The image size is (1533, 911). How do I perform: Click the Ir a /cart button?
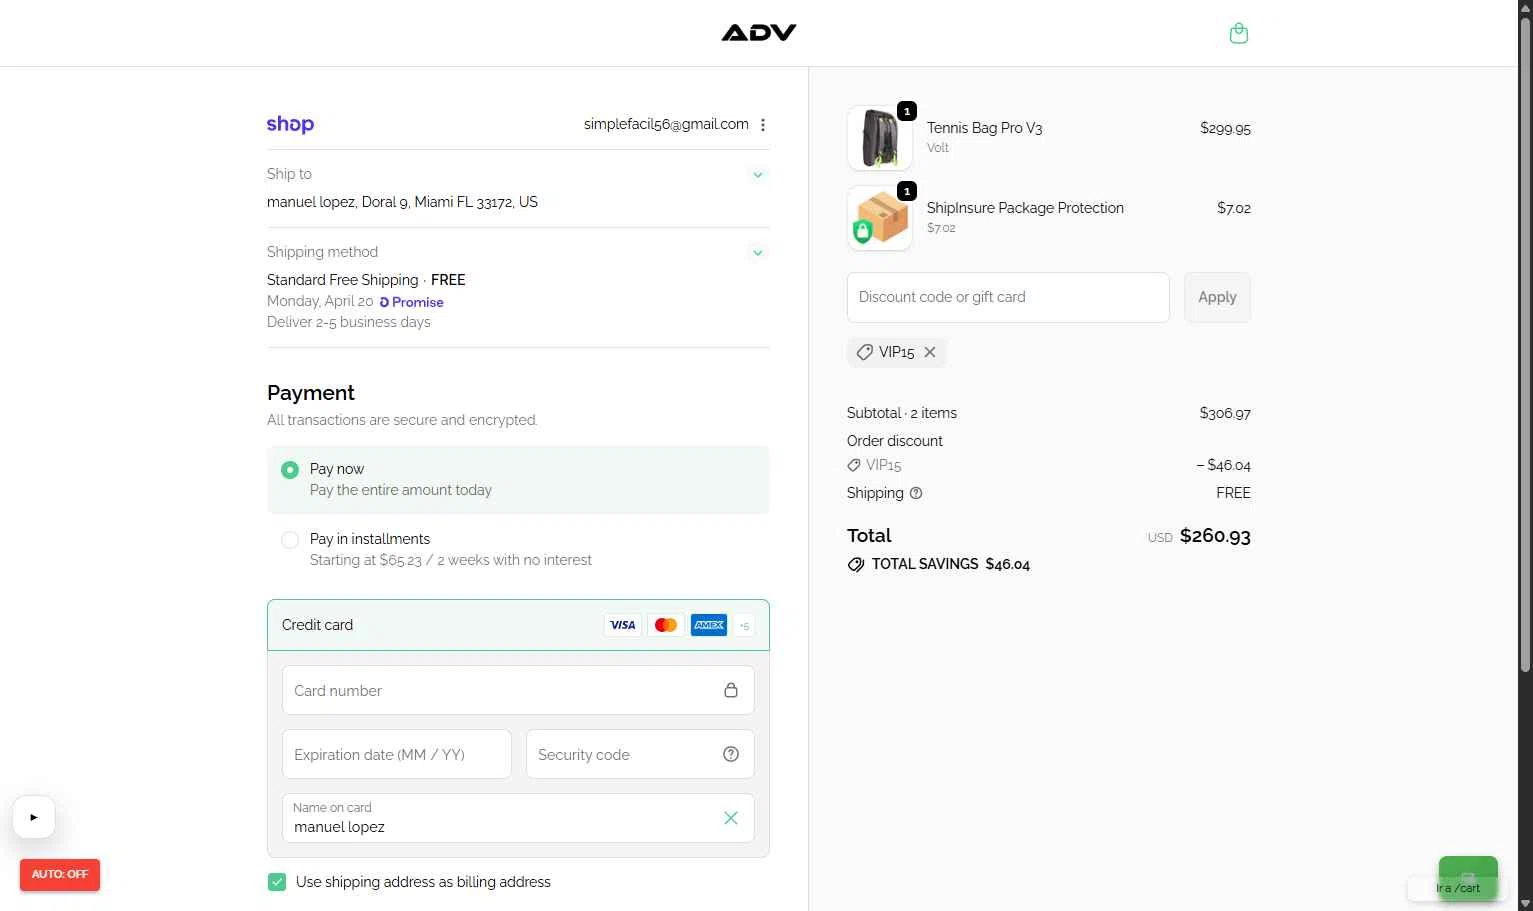(x=1458, y=887)
